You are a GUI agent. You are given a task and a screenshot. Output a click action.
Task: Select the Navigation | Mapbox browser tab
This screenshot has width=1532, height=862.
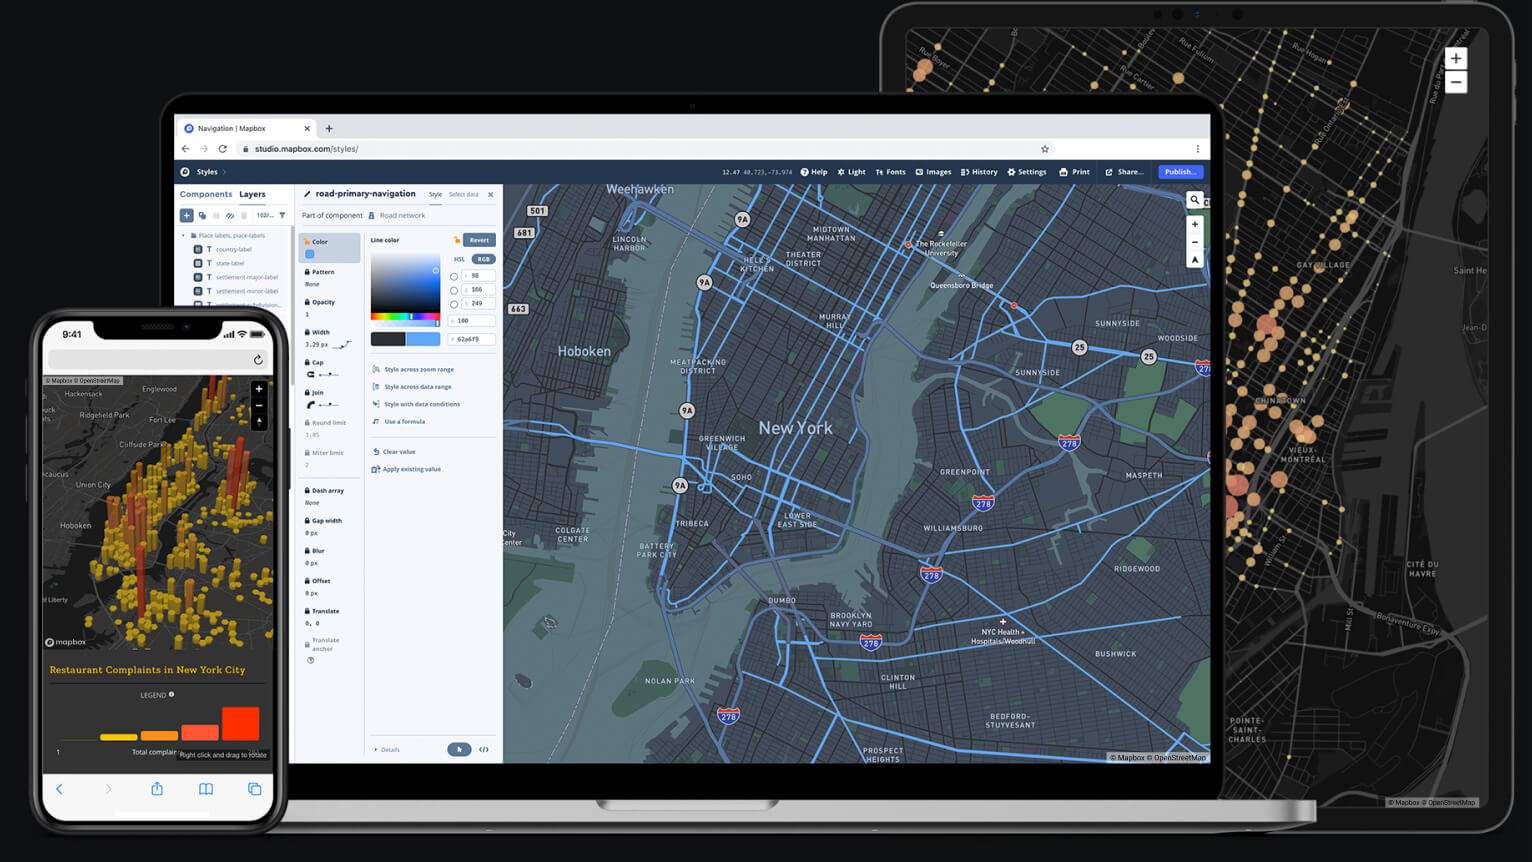[x=247, y=128]
